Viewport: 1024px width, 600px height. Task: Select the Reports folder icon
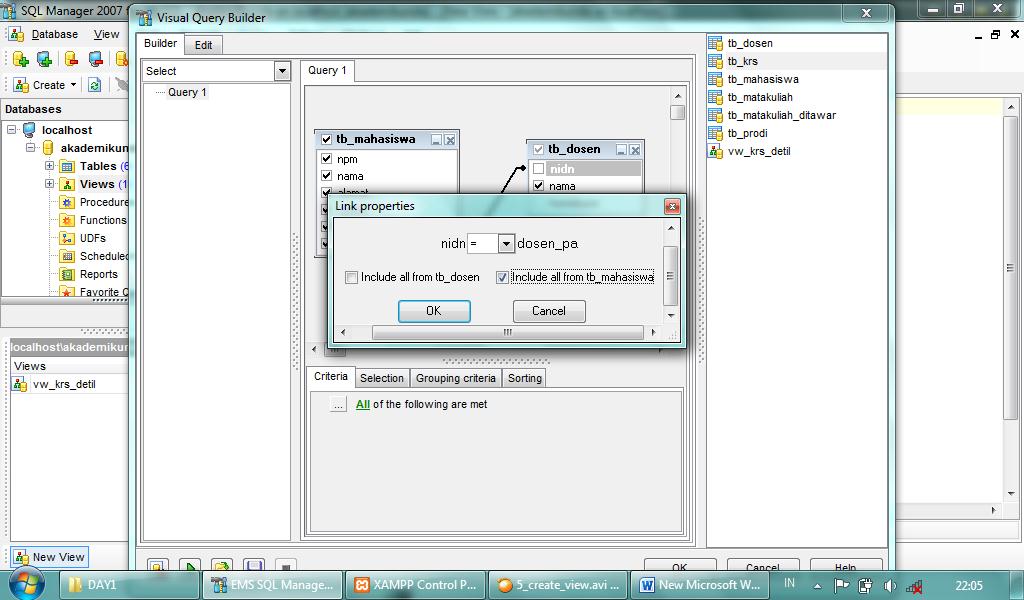pyautogui.click(x=67, y=274)
